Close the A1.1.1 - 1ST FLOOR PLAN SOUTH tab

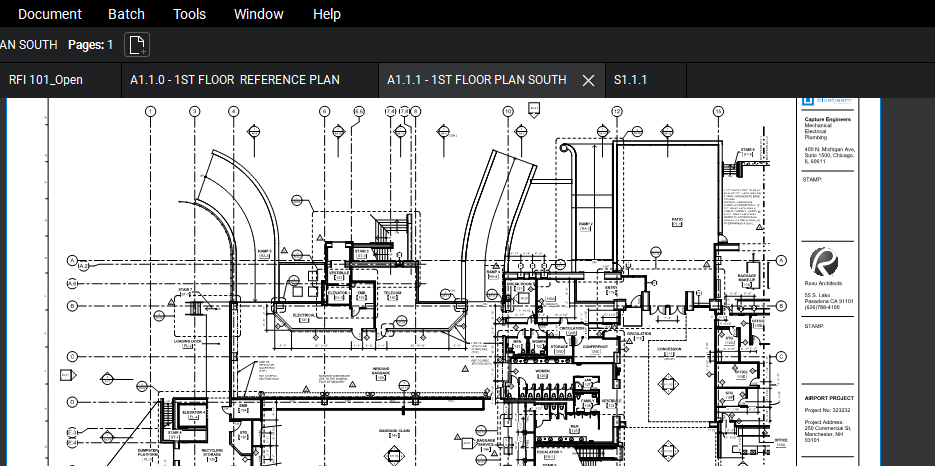(x=589, y=80)
